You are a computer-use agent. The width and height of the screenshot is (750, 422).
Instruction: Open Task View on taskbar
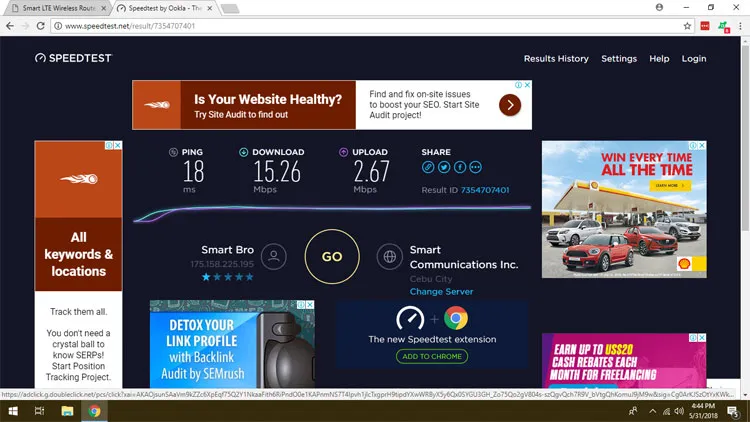[40, 411]
